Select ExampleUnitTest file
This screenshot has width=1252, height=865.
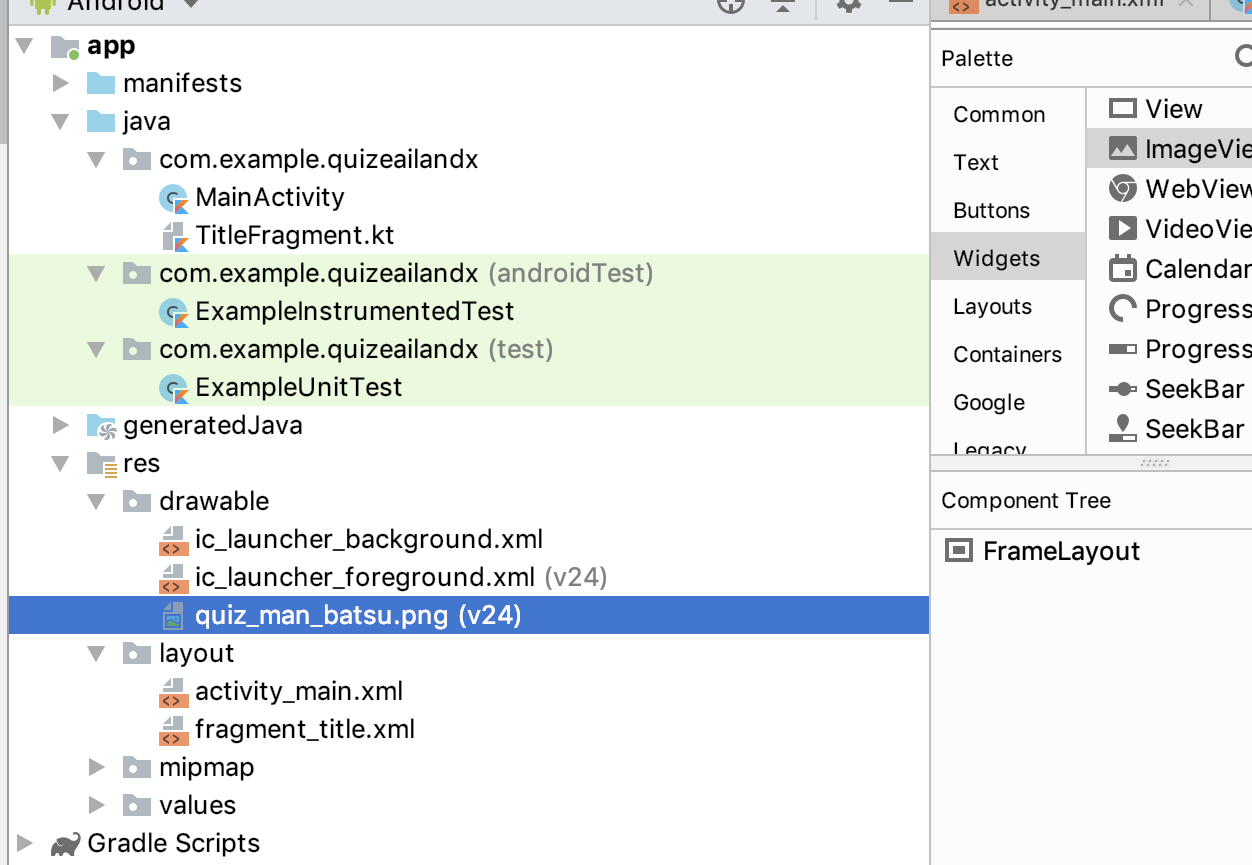pyautogui.click(x=299, y=388)
